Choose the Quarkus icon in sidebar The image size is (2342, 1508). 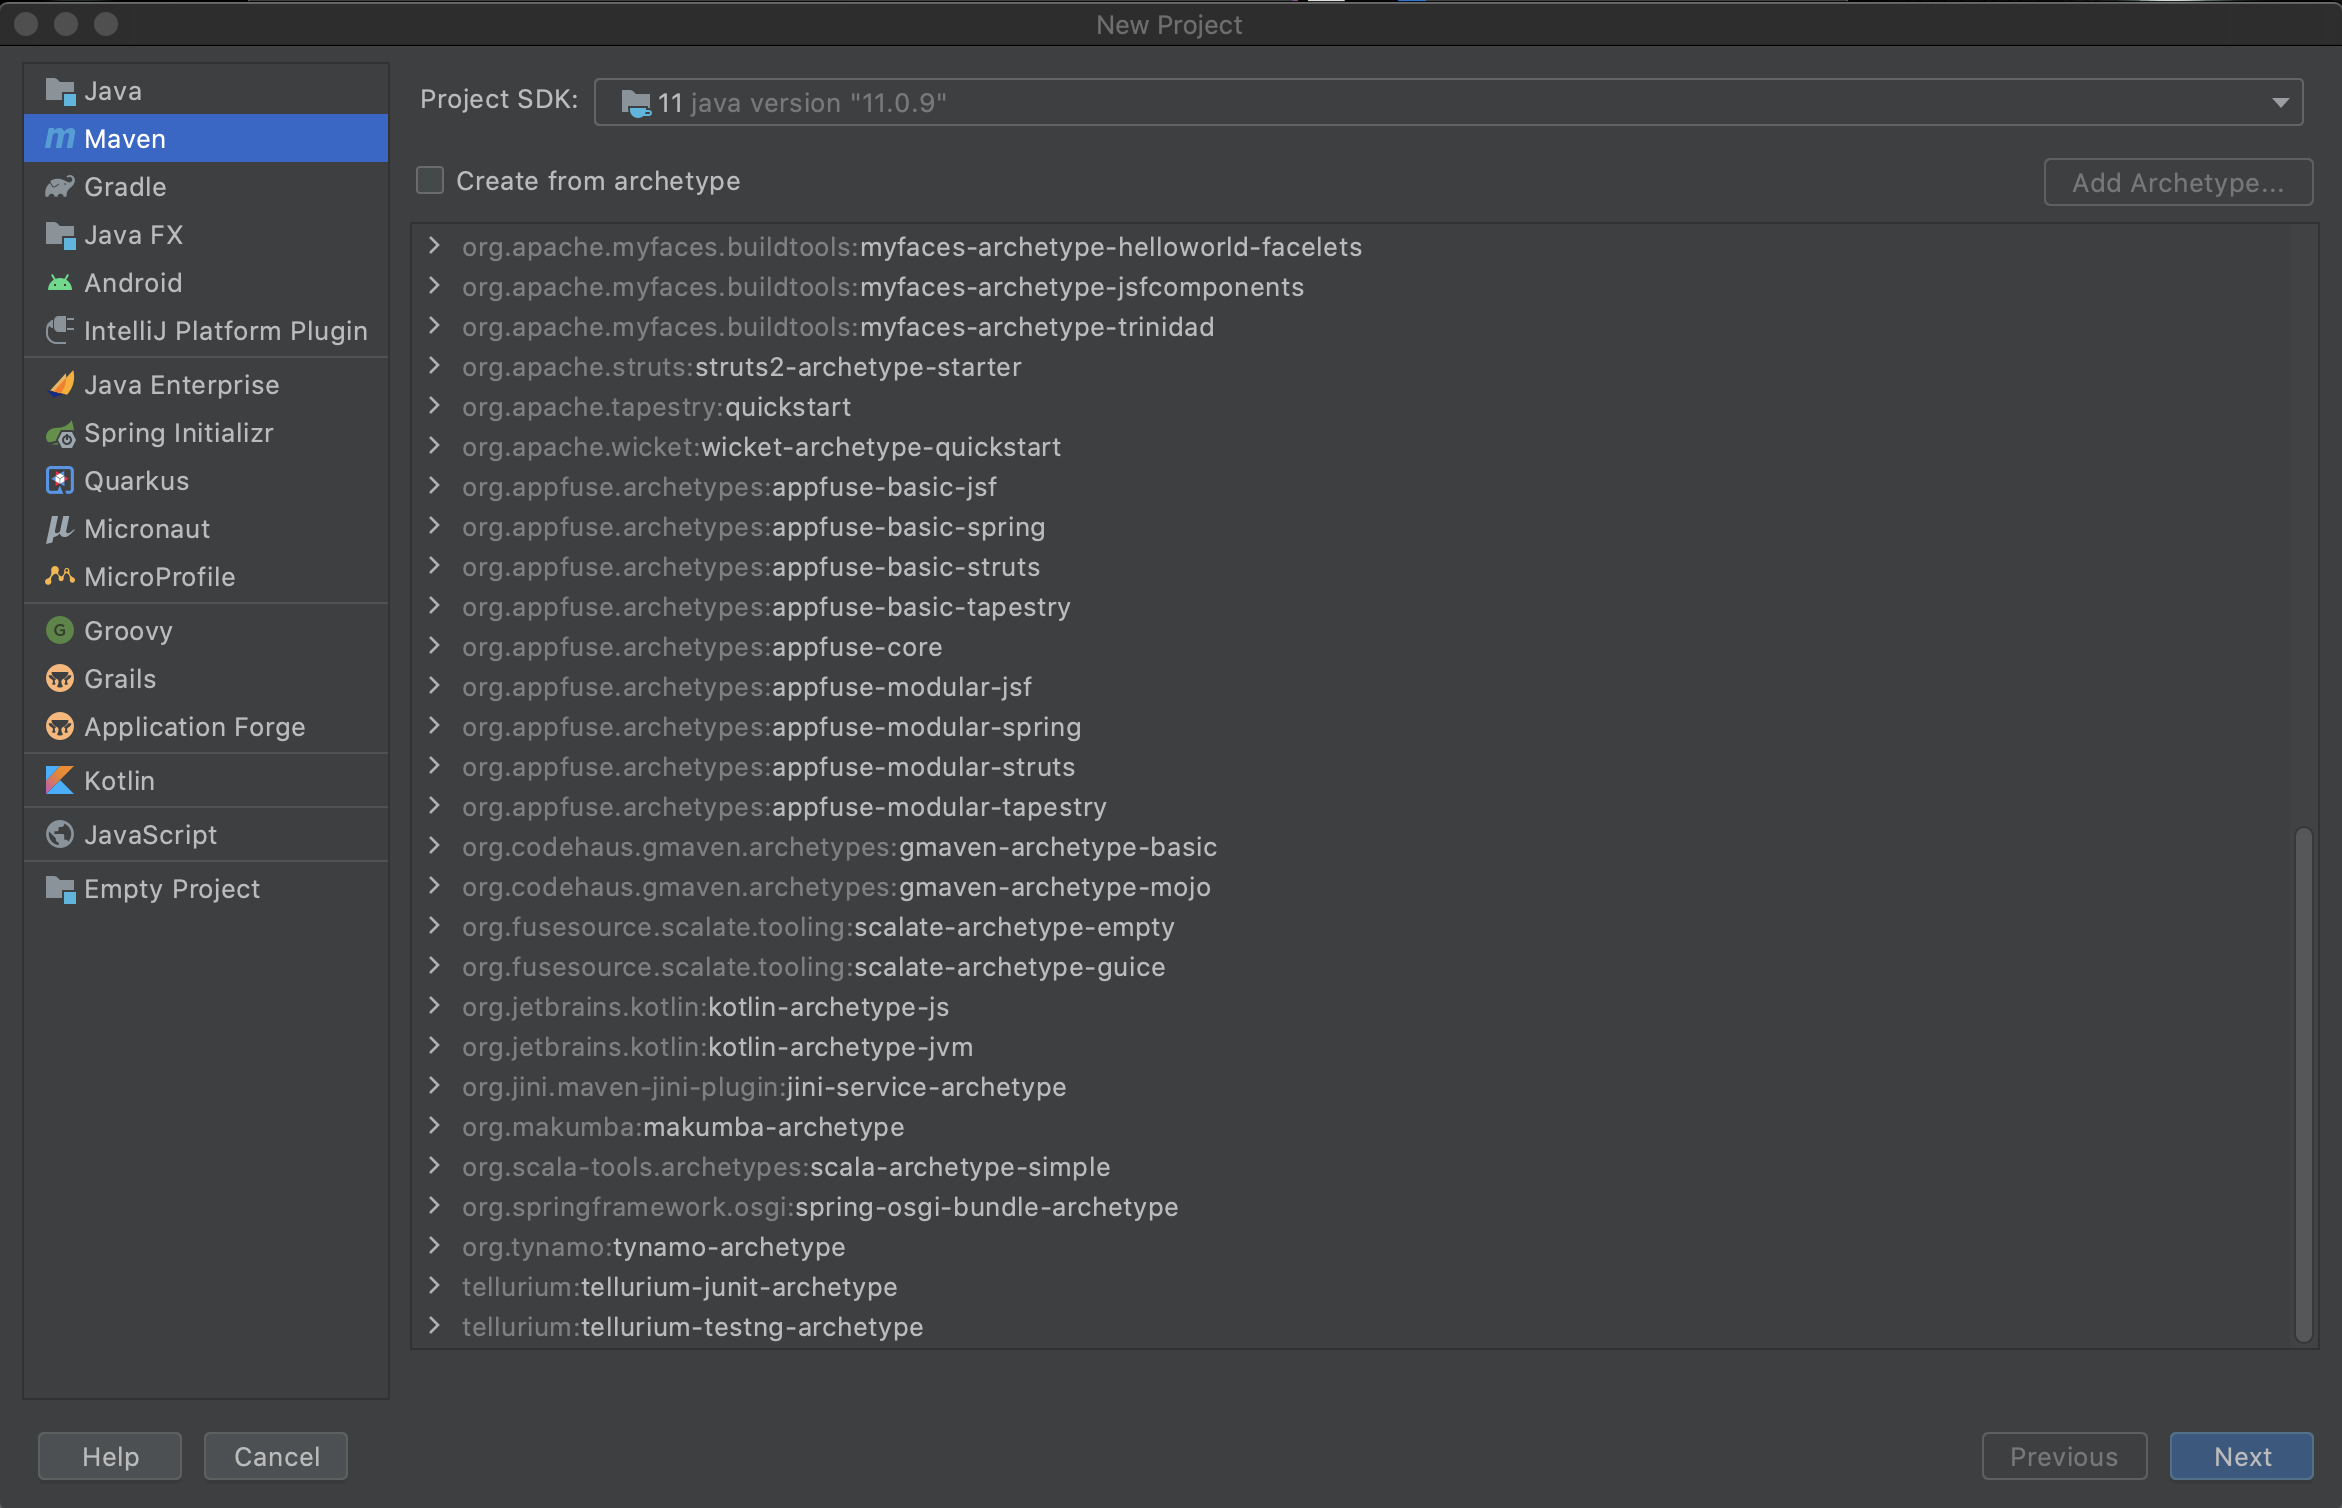click(60, 481)
